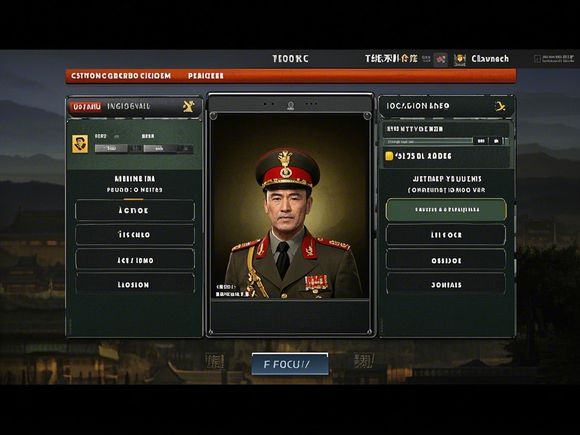The width and height of the screenshot is (580, 435).
Task: Click the small figure icon above the central portrait
Action: [291, 106]
